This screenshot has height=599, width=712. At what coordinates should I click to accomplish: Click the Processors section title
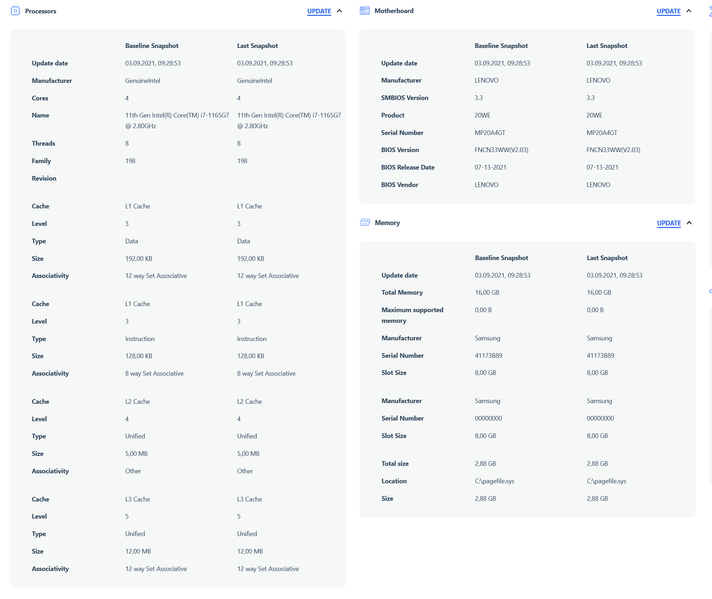[x=40, y=11]
